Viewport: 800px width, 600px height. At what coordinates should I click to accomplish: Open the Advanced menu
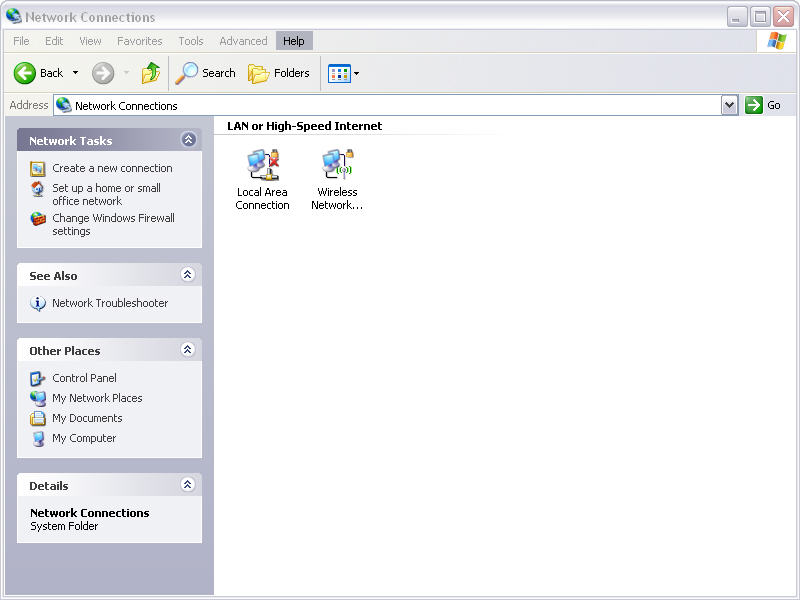(243, 41)
